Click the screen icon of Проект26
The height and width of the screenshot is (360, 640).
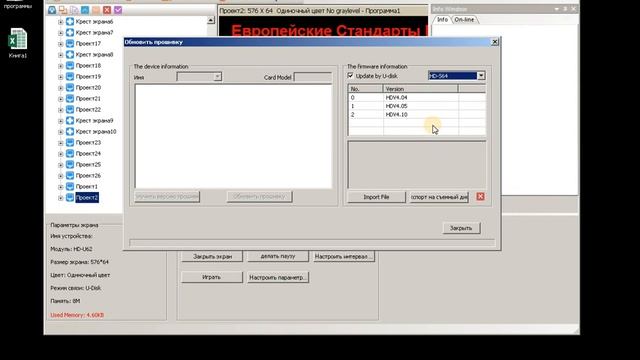tap(70, 176)
